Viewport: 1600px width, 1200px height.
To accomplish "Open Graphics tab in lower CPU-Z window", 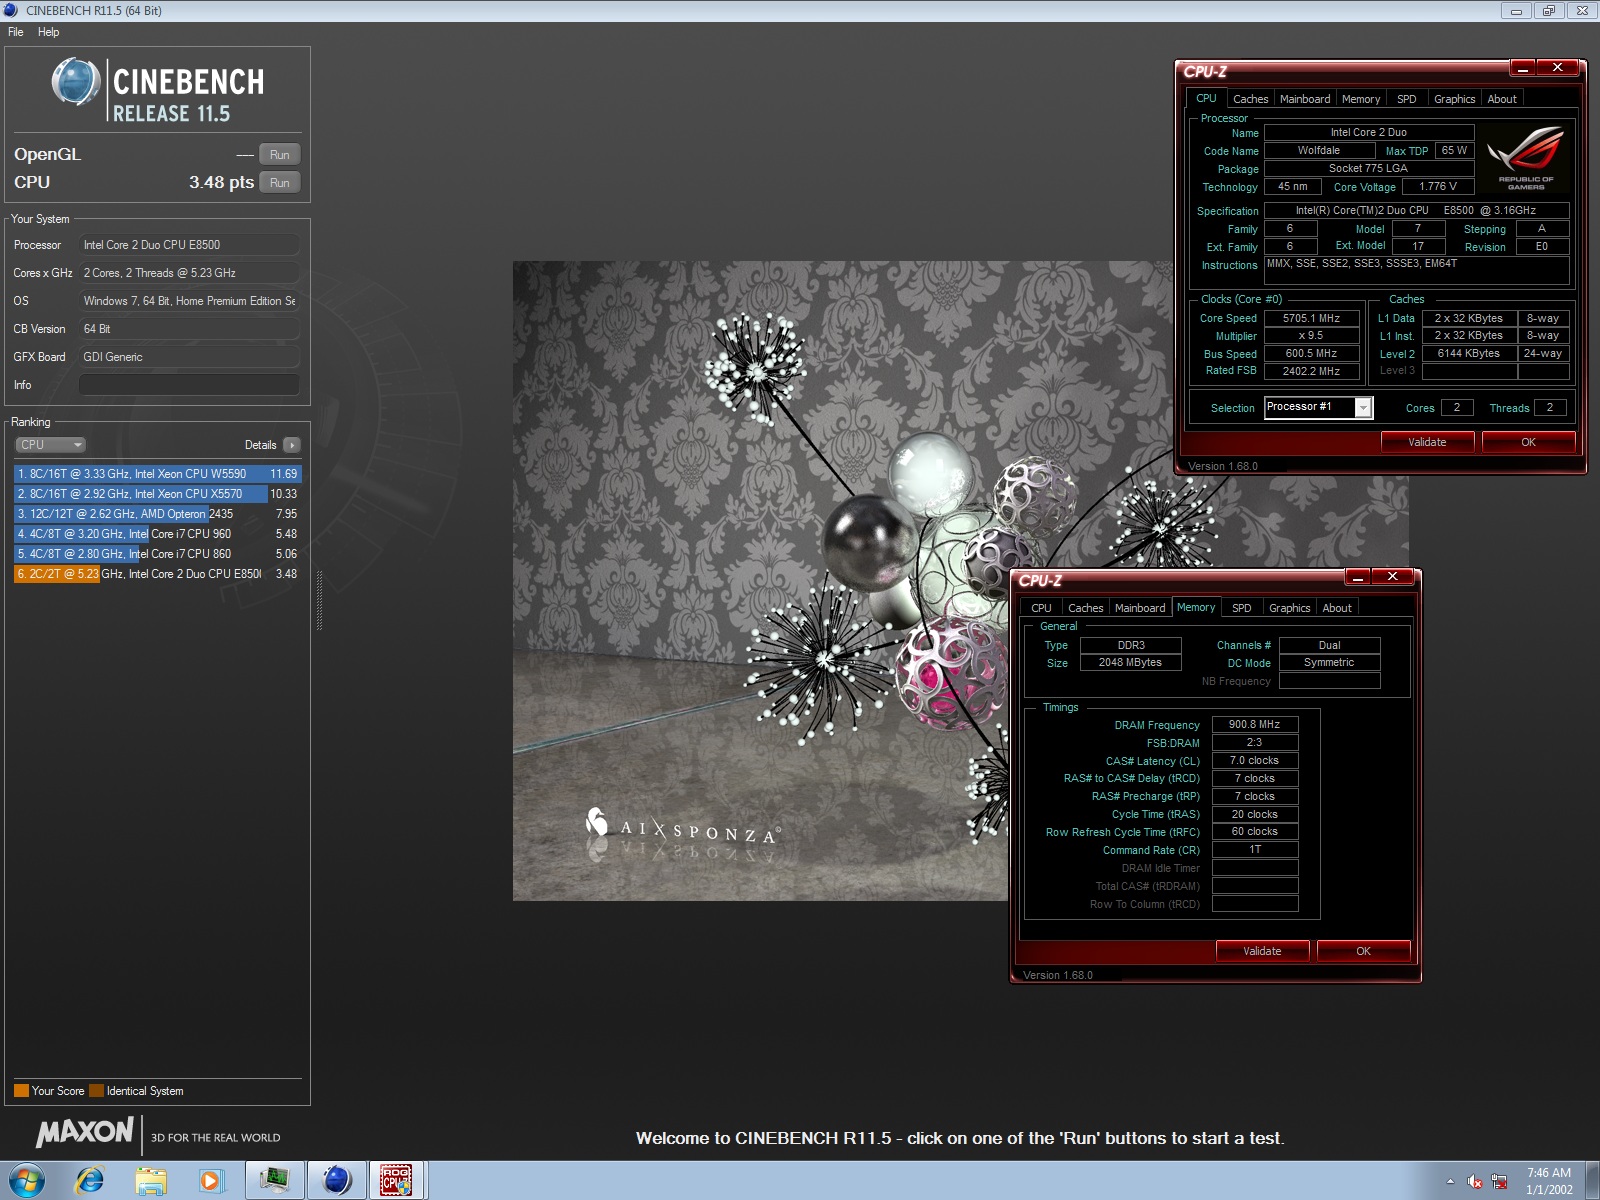I will pos(1289,608).
